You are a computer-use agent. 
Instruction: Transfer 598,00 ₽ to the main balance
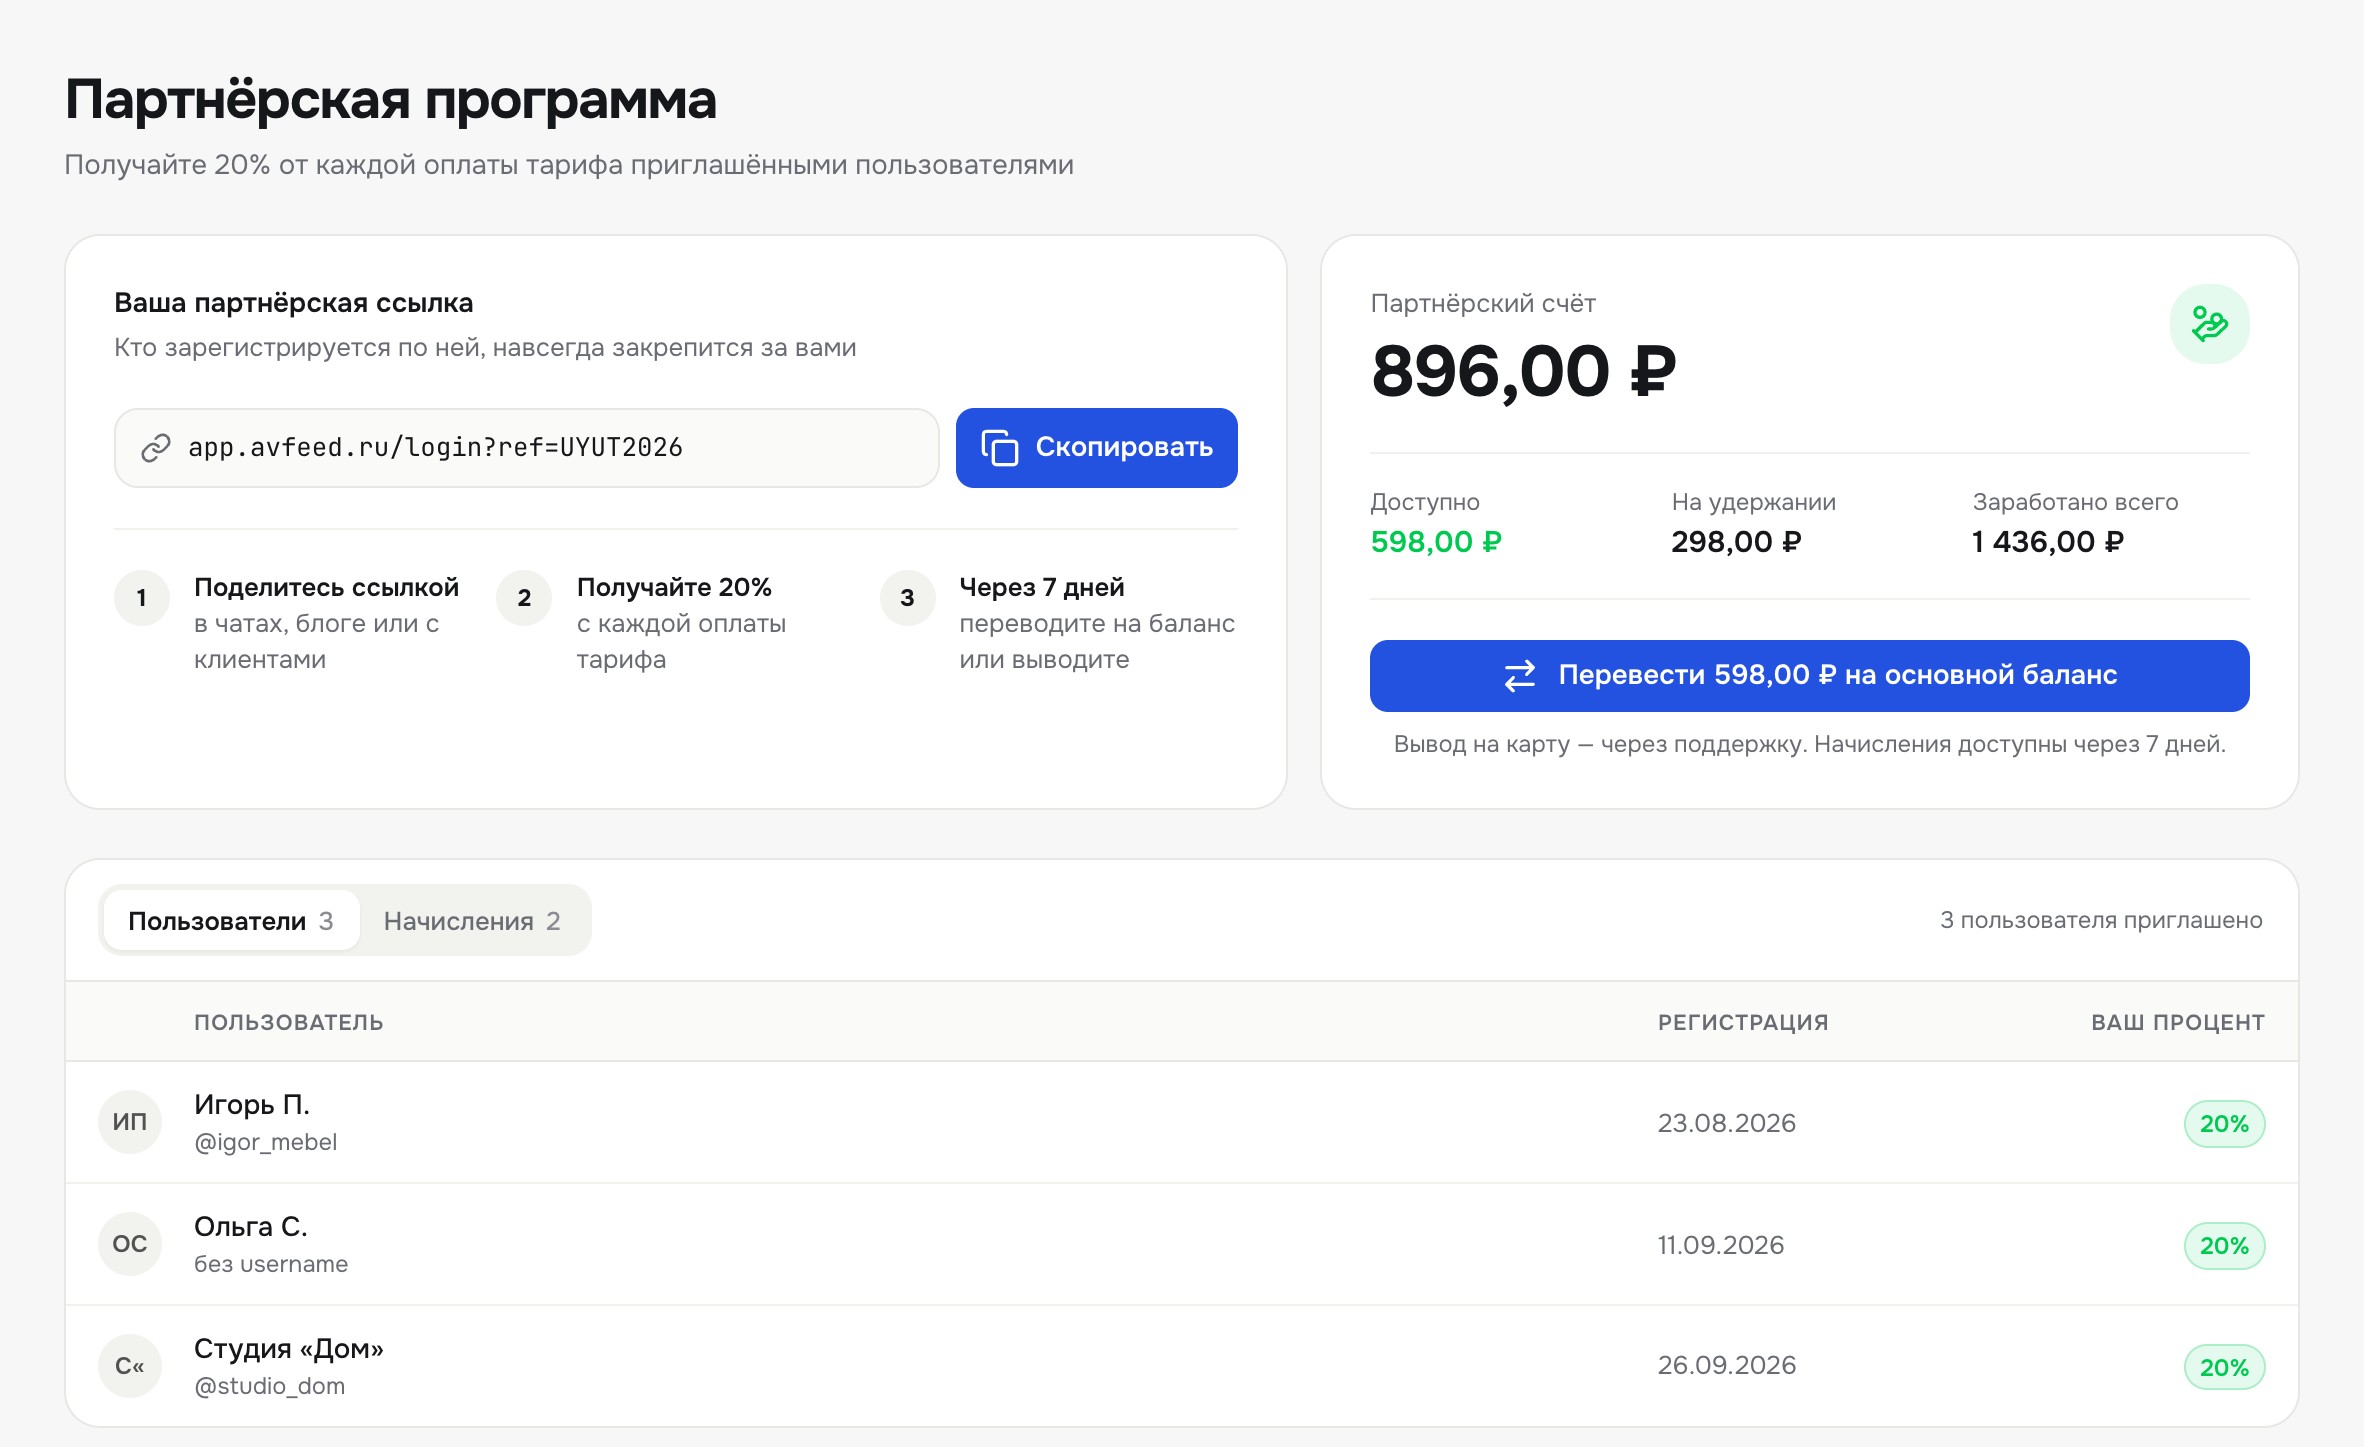pos(1809,676)
